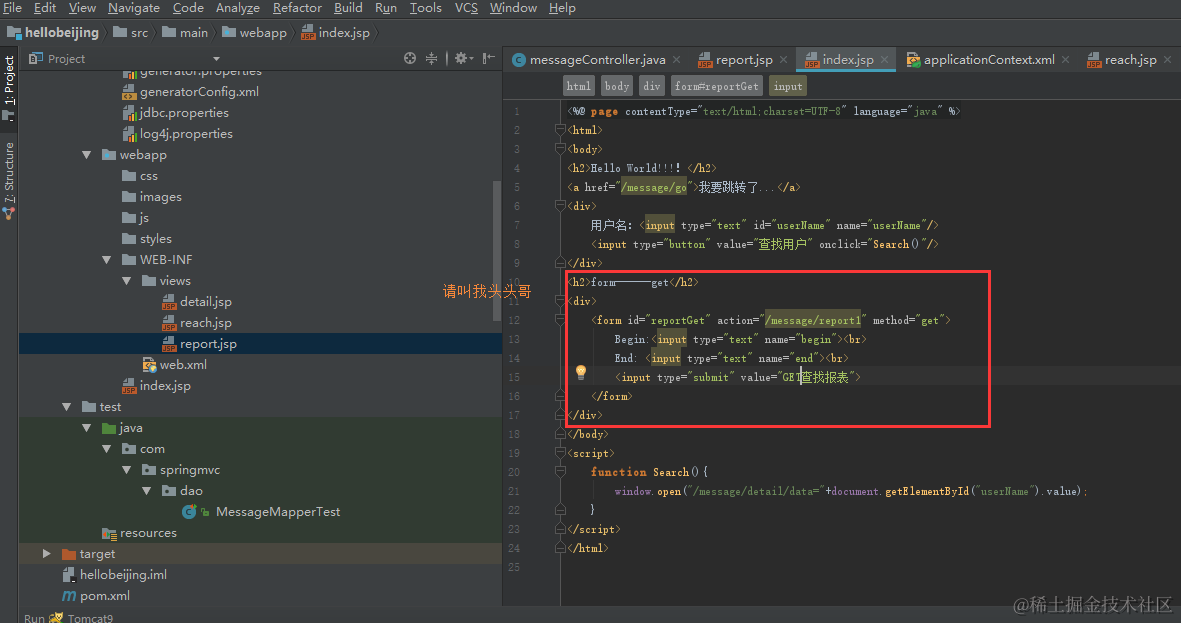
Task: Place cursor on line 21 window.open code
Action: click(x=850, y=491)
